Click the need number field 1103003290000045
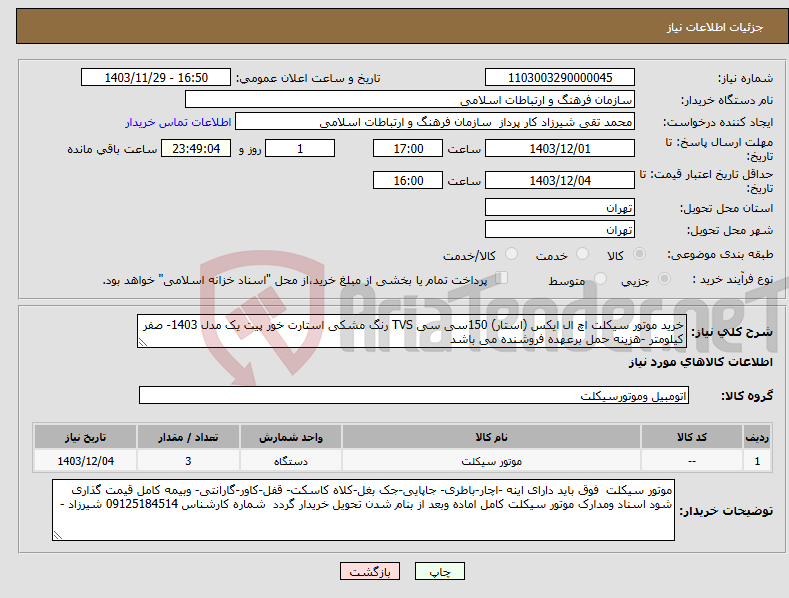 [x=560, y=78]
